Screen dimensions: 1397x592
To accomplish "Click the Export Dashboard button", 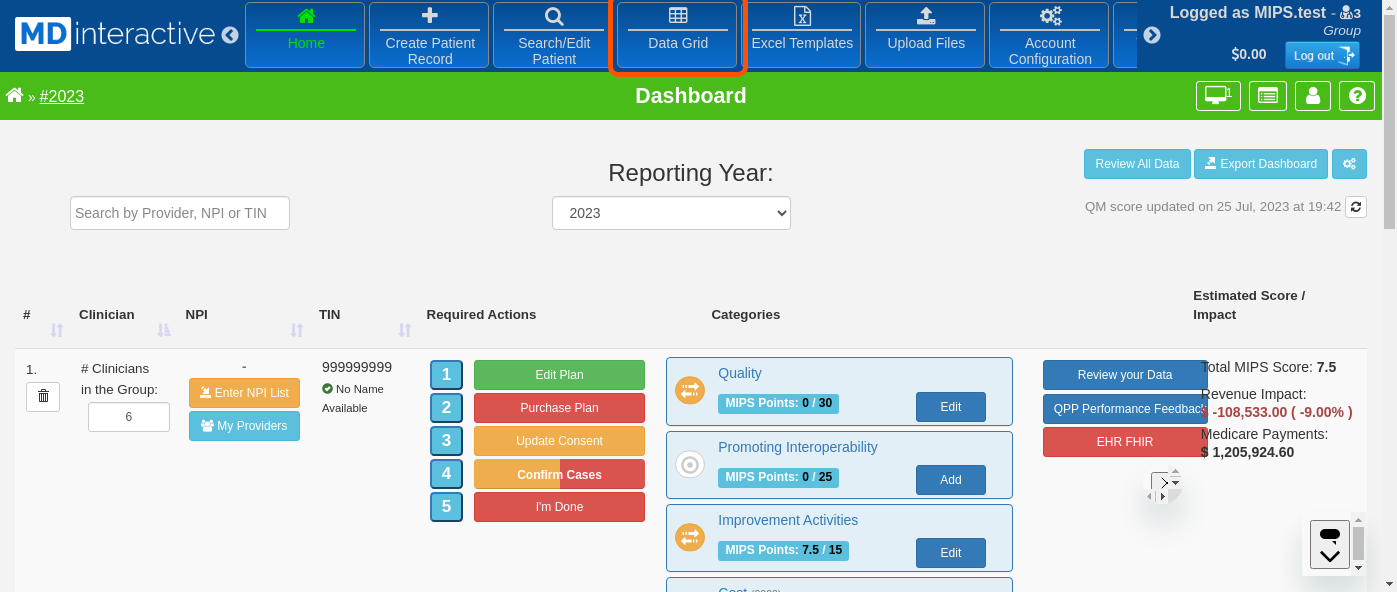I will [1260, 164].
